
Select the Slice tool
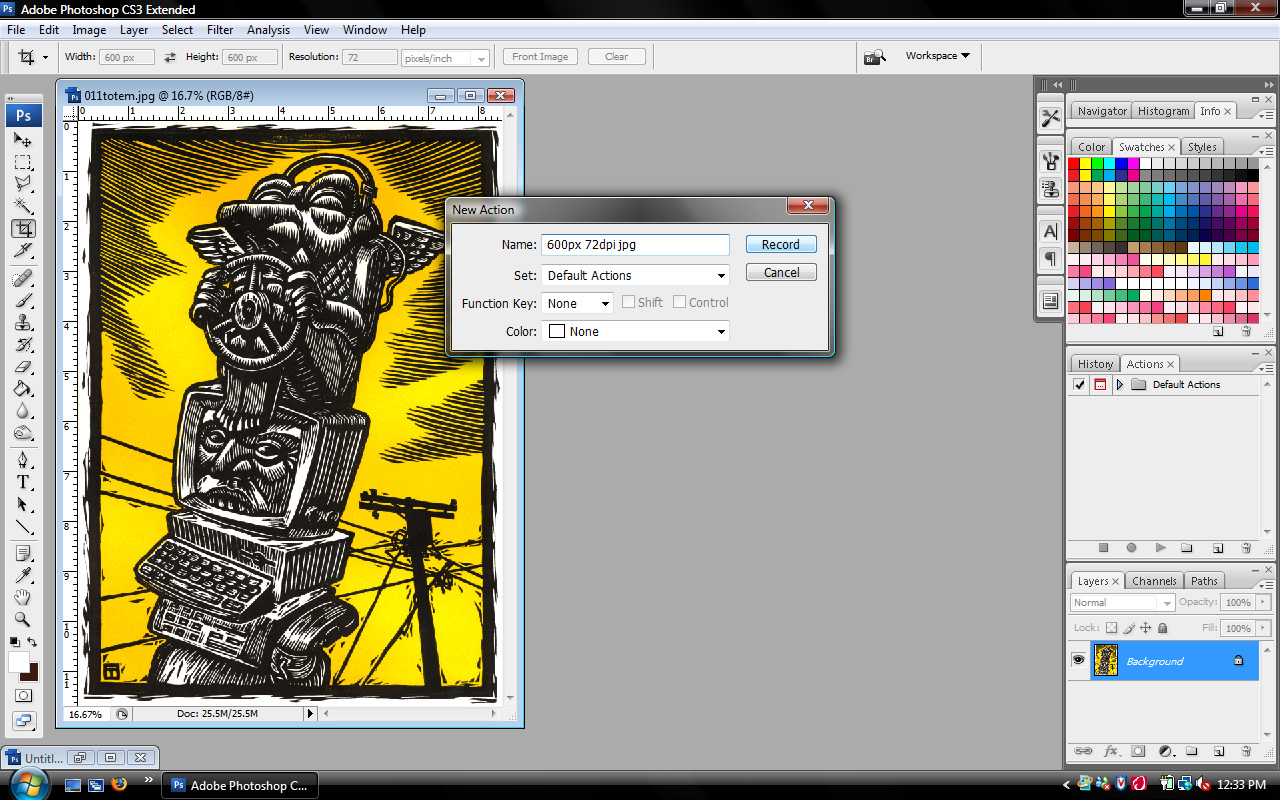click(23, 250)
